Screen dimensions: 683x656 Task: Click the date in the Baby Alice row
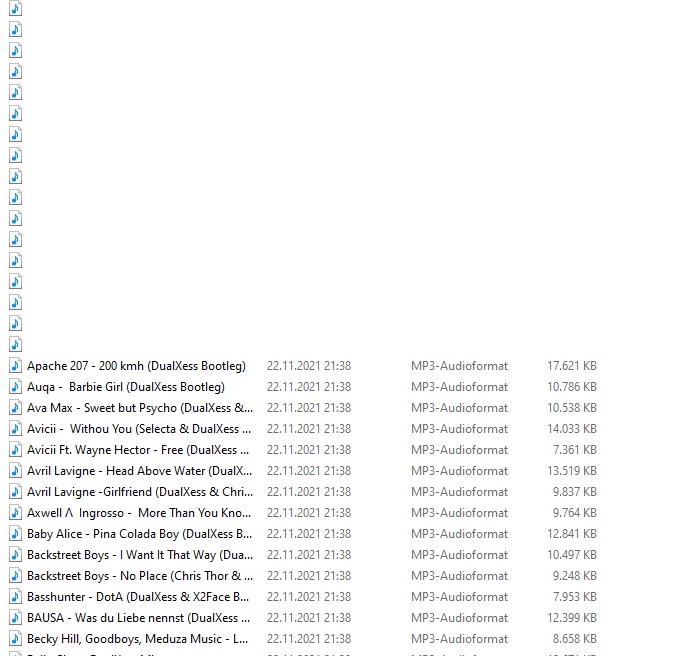(309, 534)
